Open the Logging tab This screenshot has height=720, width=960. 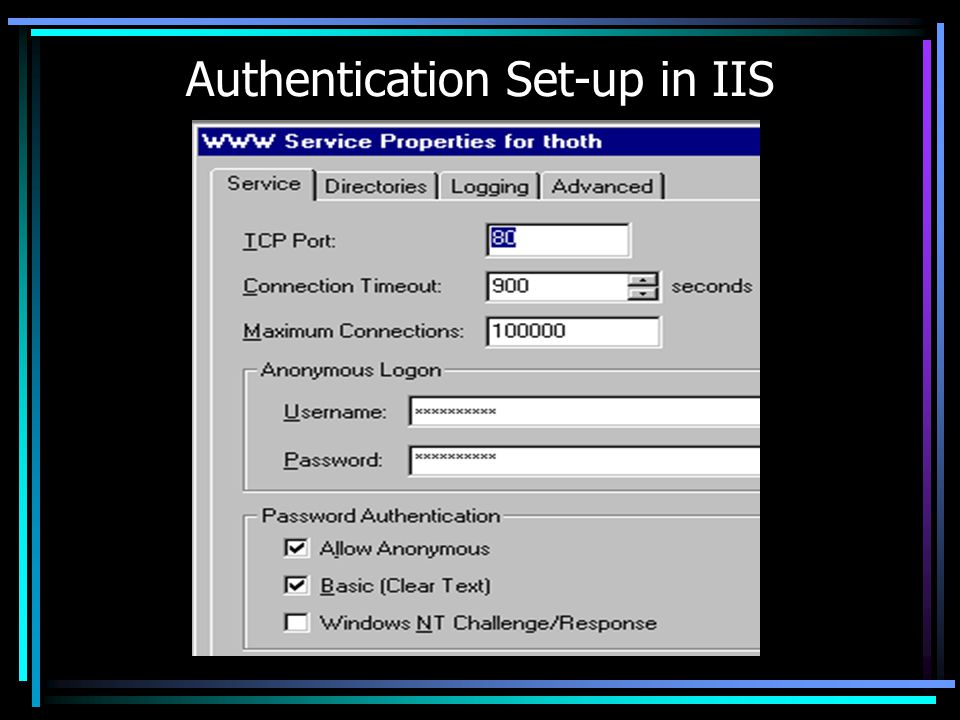(489, 186)
